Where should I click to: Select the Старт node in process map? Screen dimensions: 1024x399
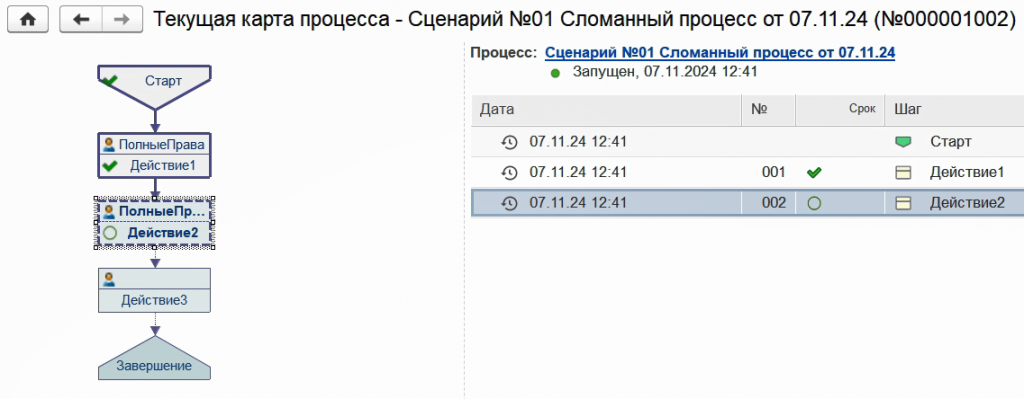(154, 87)
